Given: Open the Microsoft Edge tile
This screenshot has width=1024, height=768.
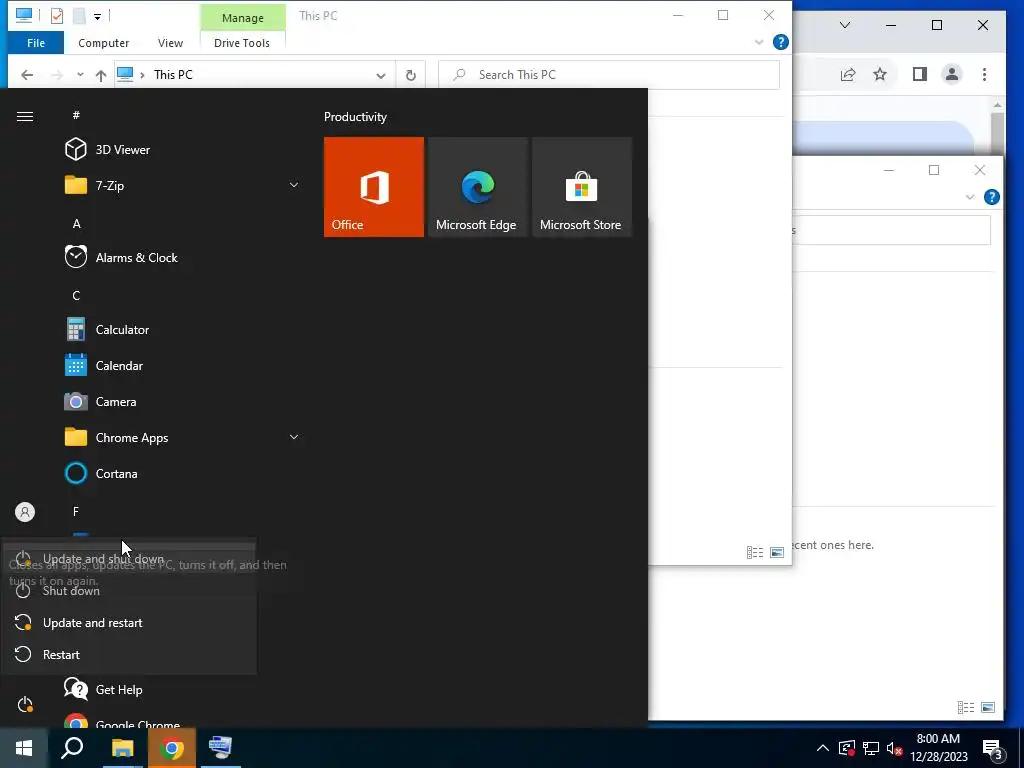Looking at the screenshot, I should point(477,187).
